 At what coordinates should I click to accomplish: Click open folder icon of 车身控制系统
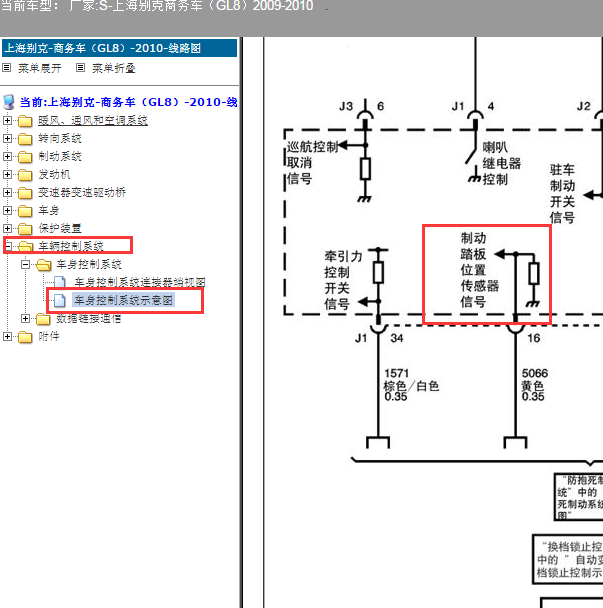(x=44, y=265)
